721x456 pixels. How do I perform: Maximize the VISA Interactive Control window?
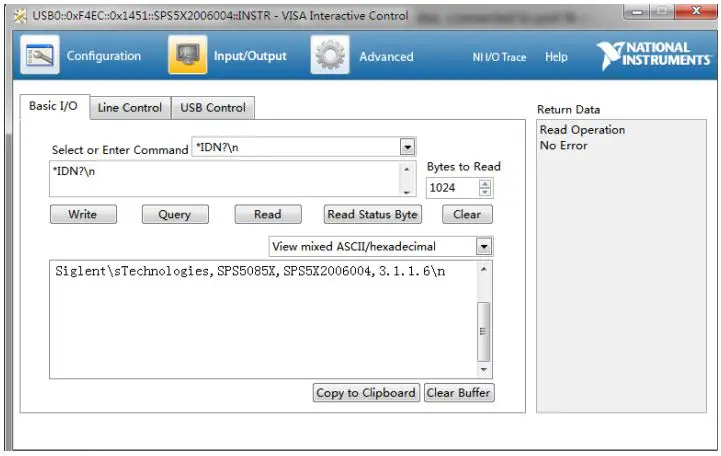coord(662,11)
